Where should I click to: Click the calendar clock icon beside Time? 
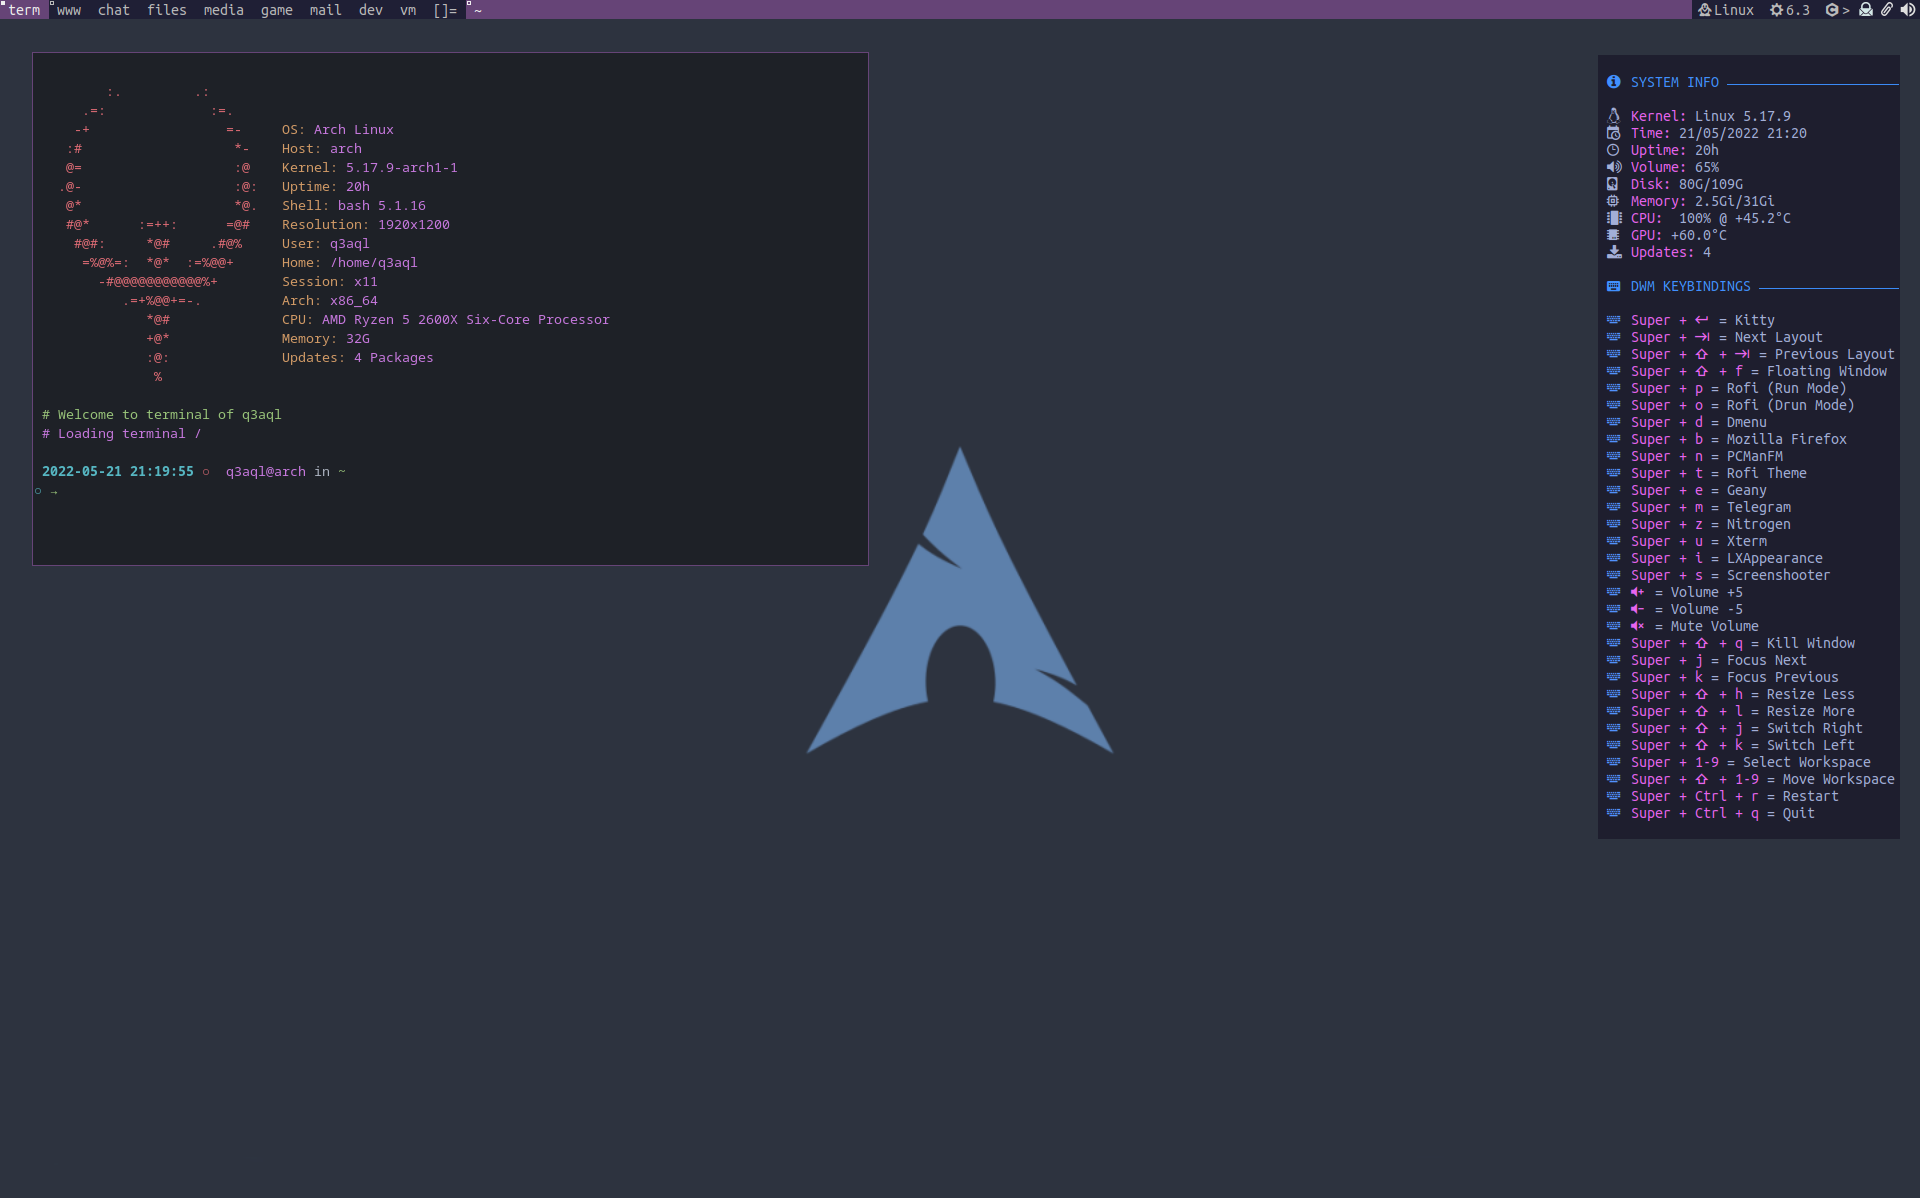tap(1613, 133)
